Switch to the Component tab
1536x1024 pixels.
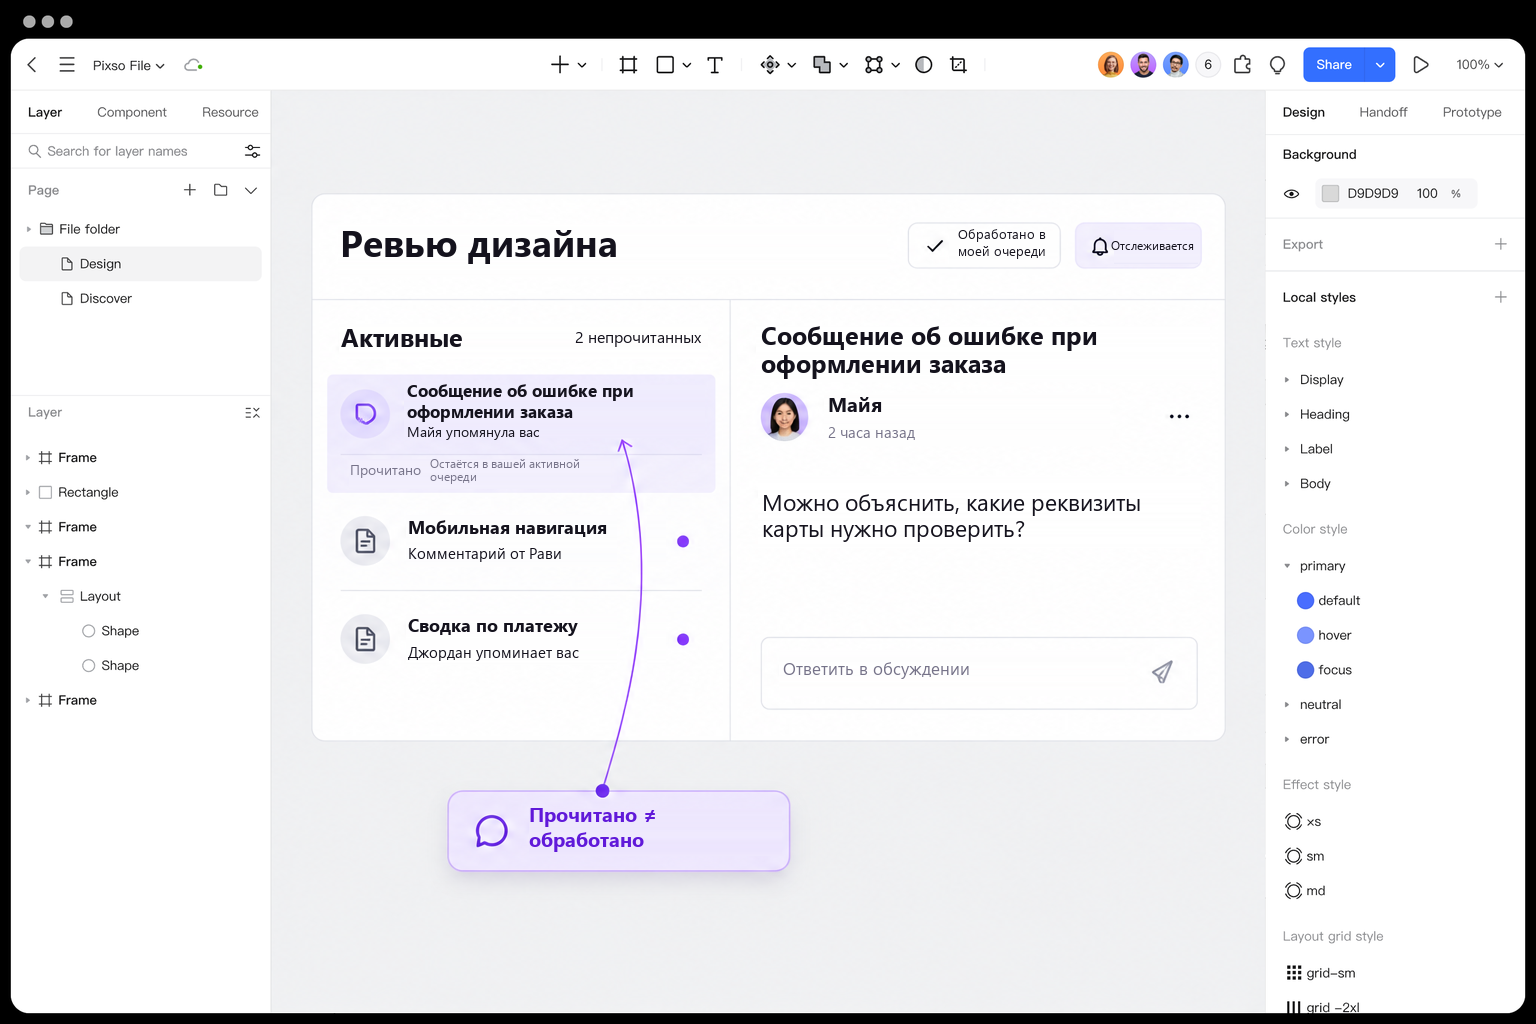click(132, 112)
